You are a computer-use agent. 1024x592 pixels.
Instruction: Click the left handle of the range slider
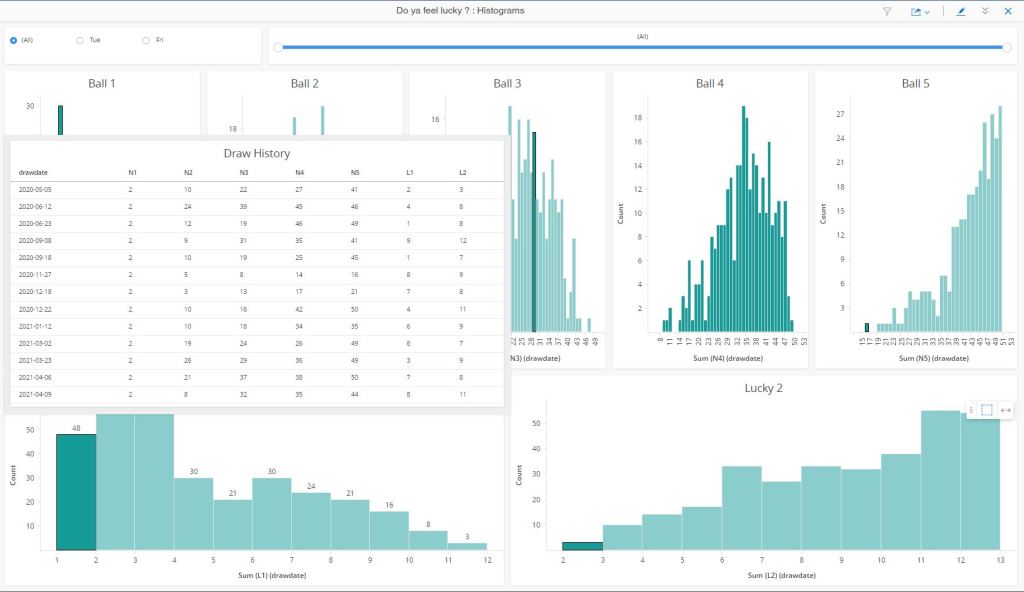tap(279, 47)
